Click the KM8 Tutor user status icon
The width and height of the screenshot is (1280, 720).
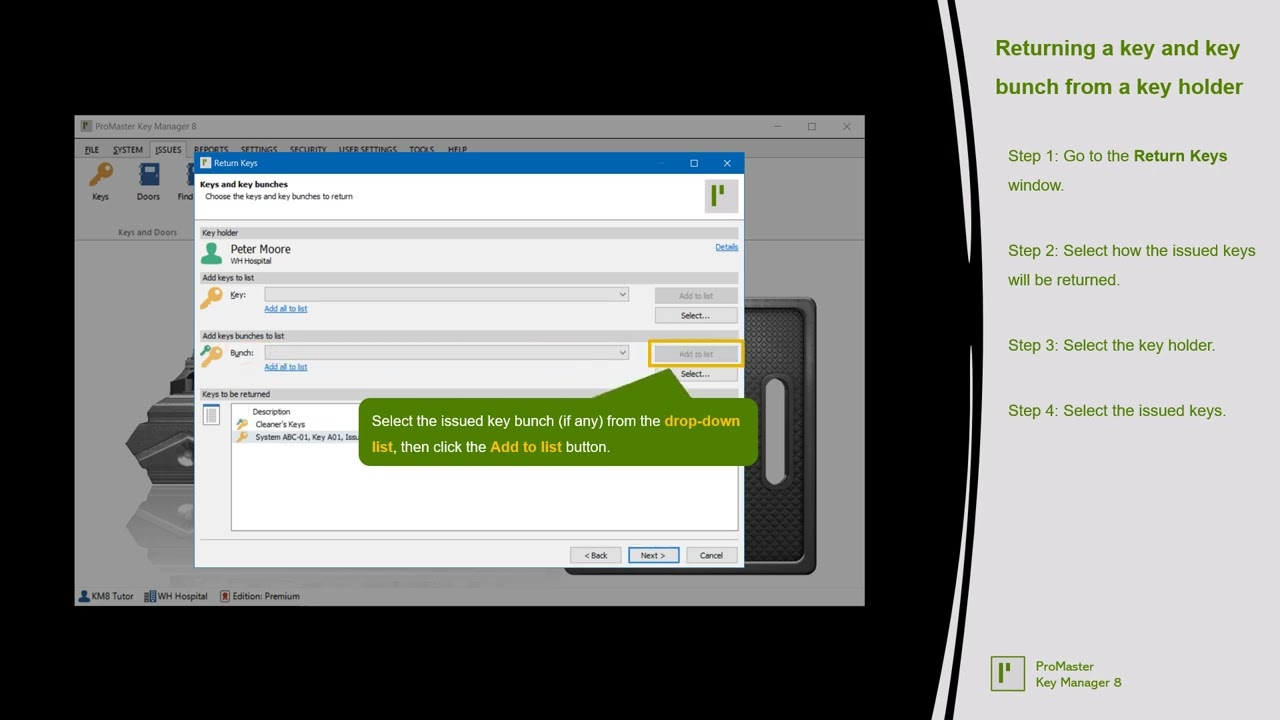(x=83, y=596)
